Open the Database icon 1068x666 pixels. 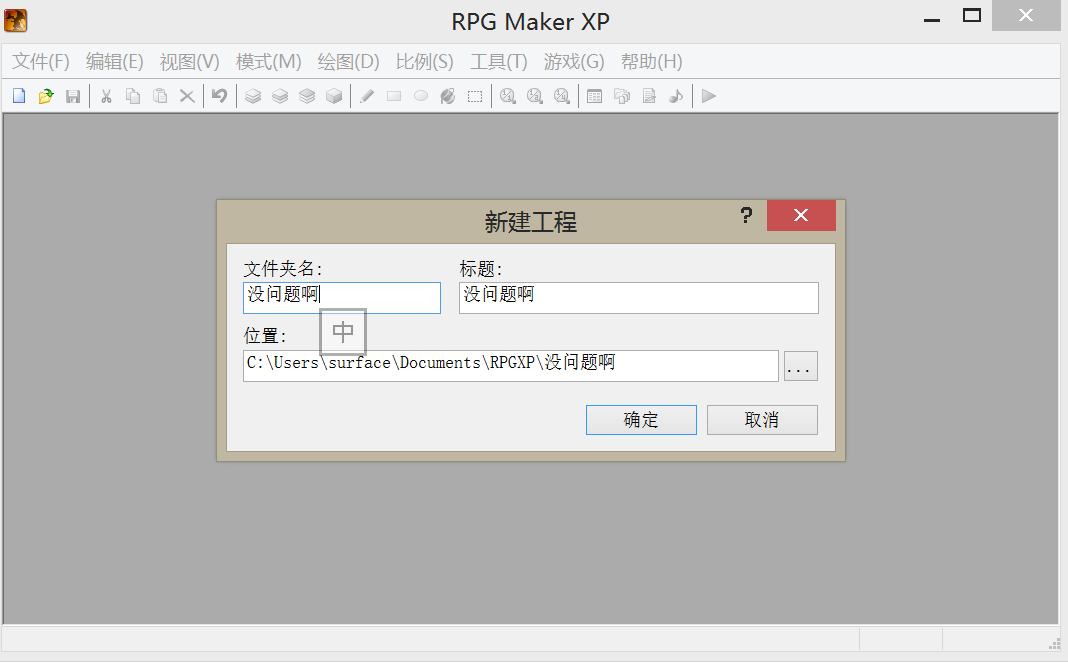pos(595,96)
